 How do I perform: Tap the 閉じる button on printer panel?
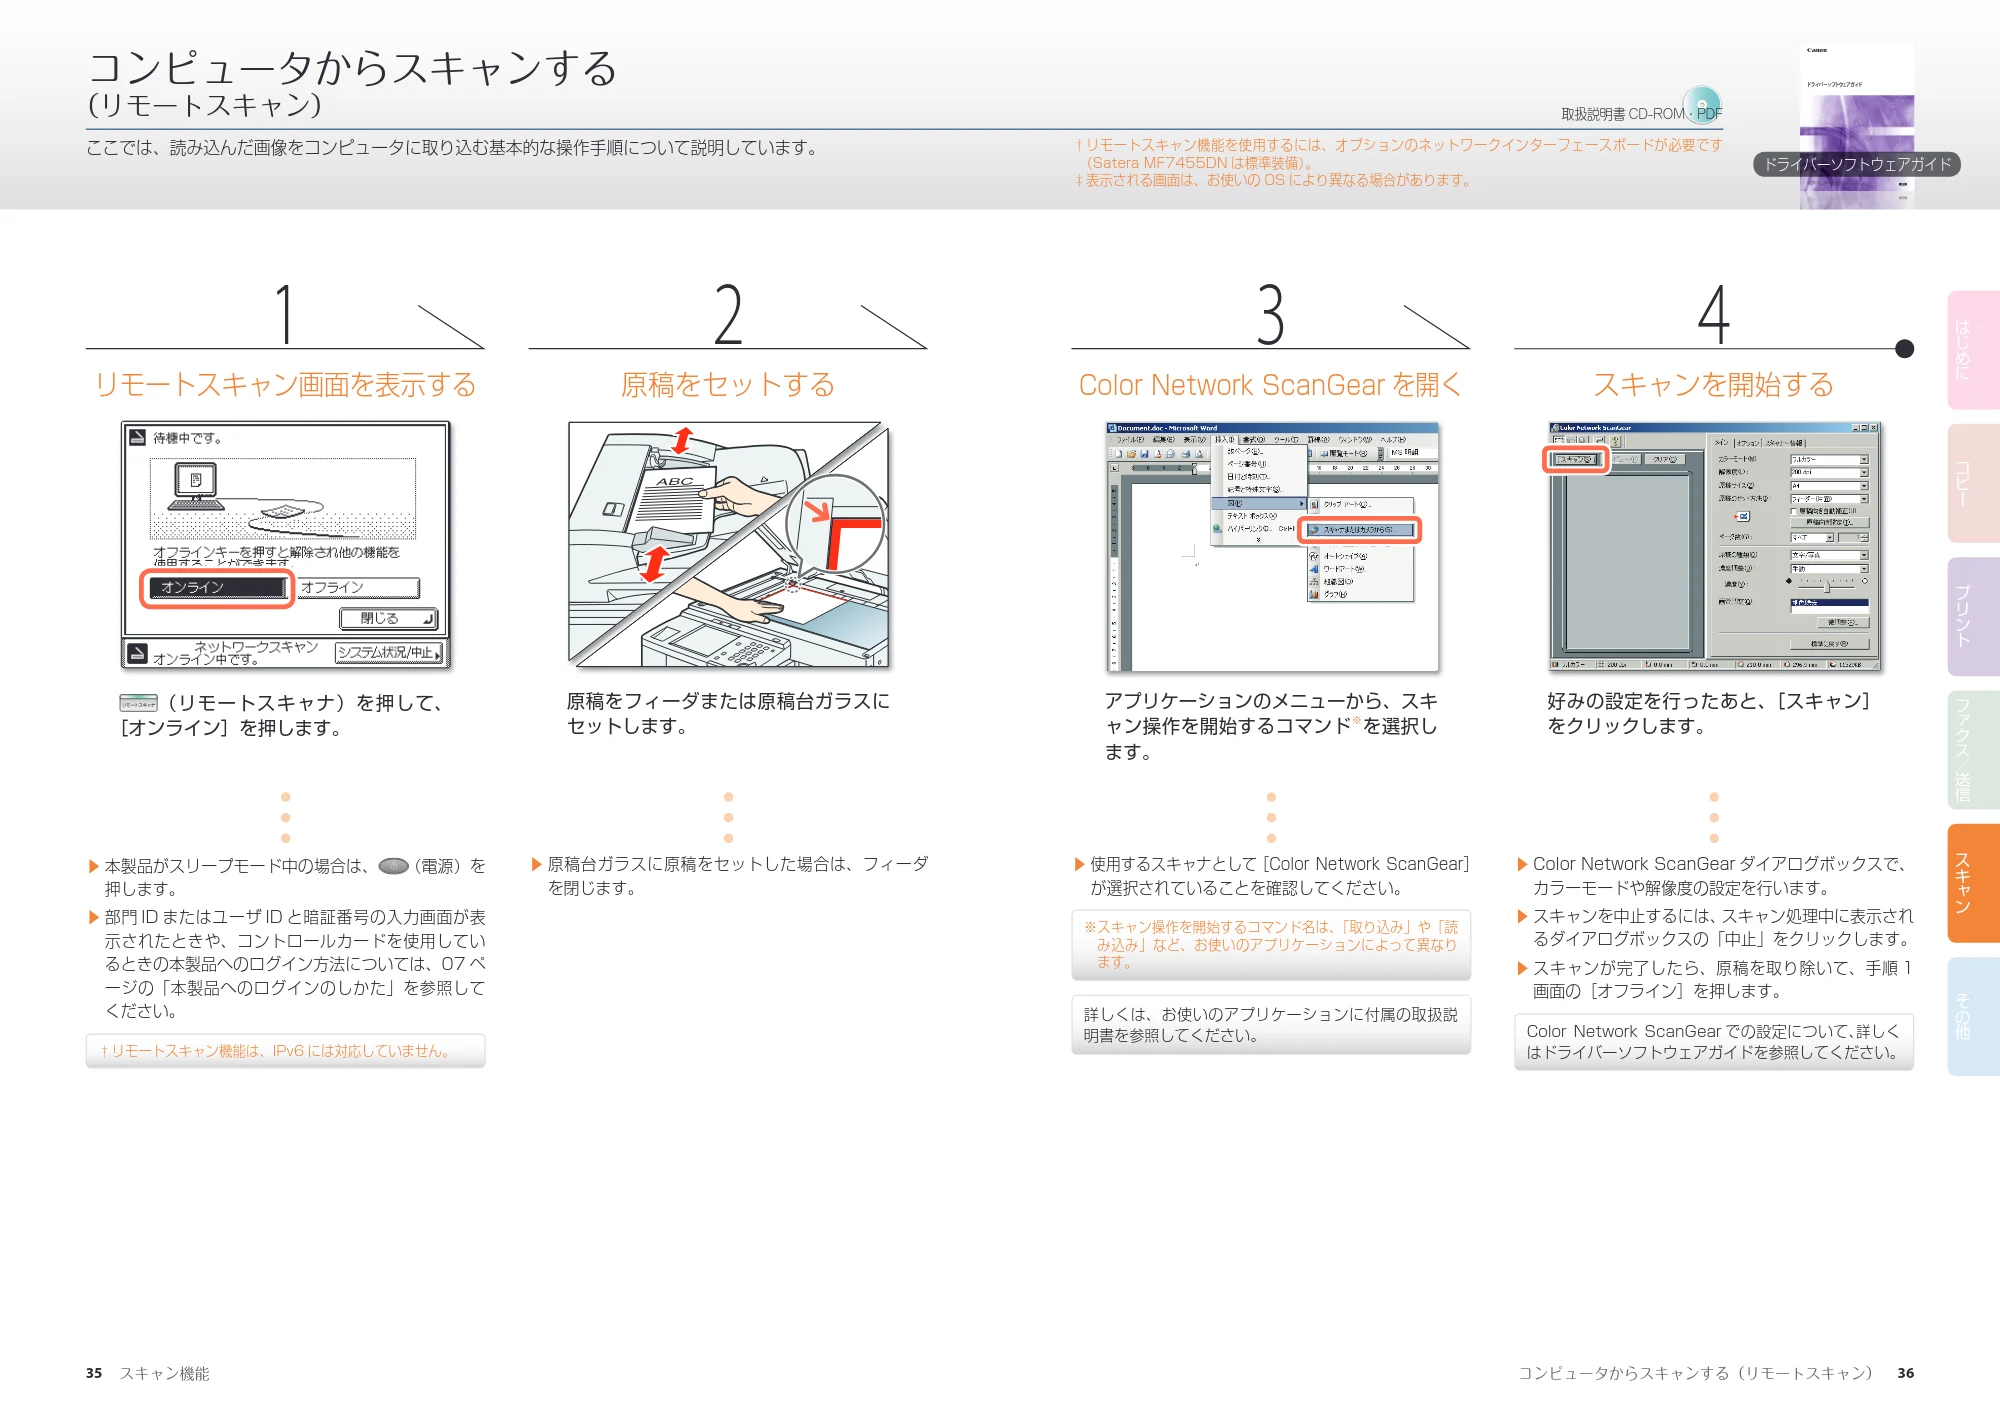[x=388, y=619]
